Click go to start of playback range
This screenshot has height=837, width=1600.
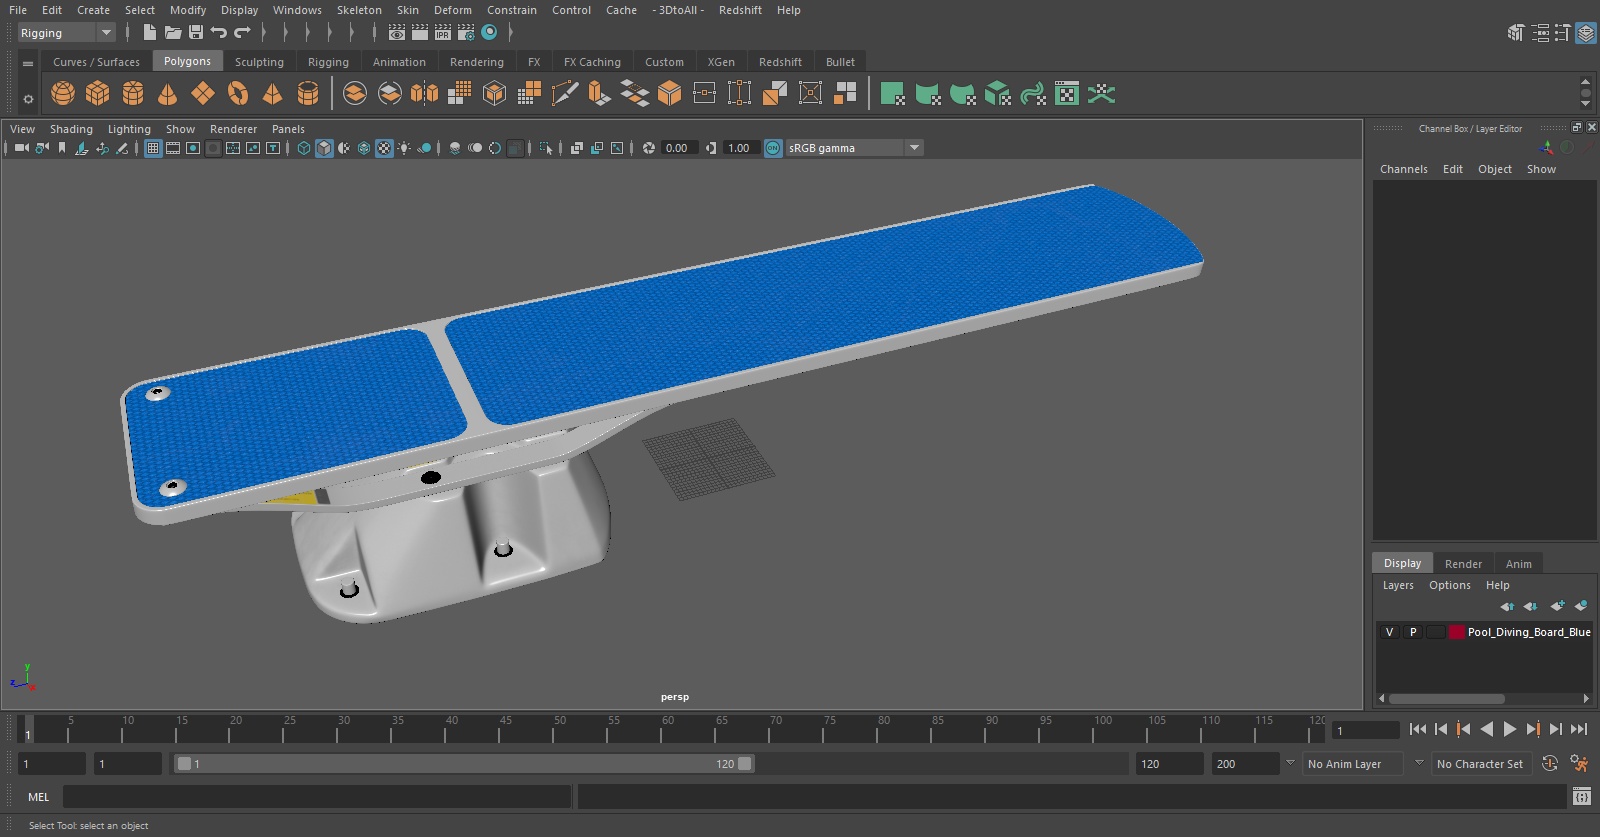(x=1418, y=730)
